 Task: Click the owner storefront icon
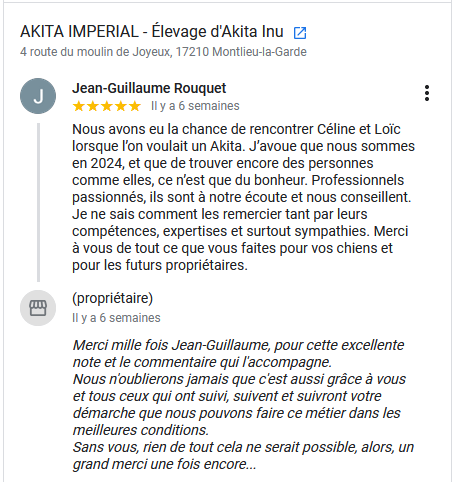(x=38, y=308)
